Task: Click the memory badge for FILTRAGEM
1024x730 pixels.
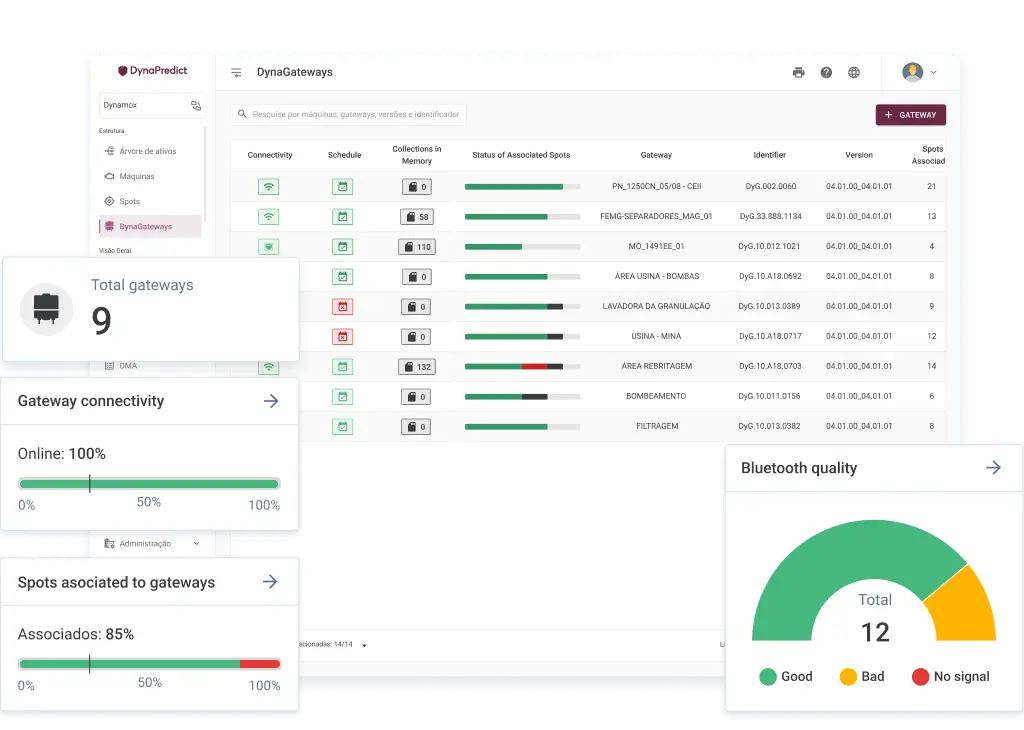Action: 416,427
